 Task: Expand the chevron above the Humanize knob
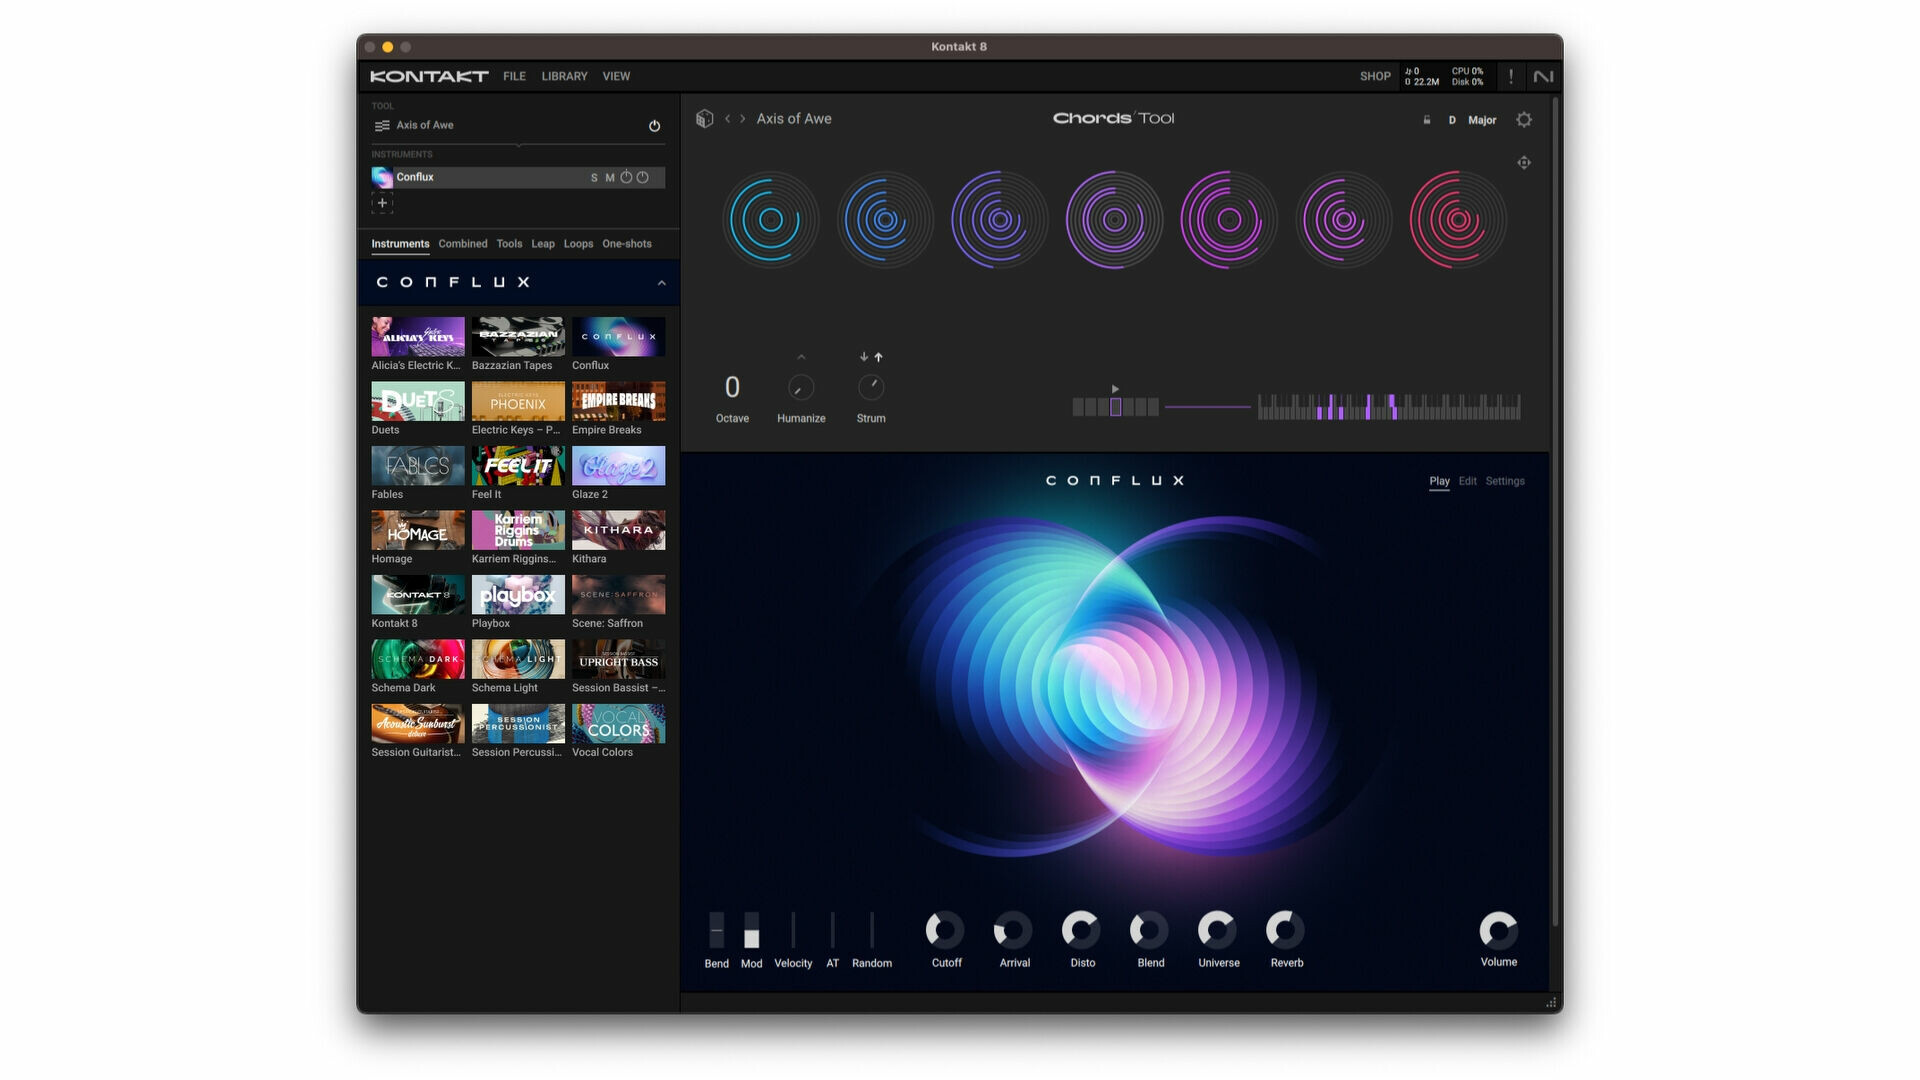[x=801, y=357]
